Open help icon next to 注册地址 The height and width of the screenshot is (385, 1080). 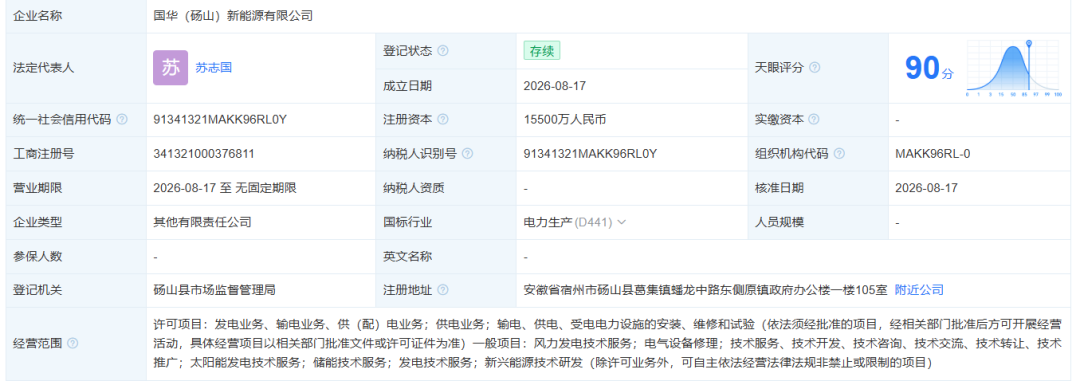pos(443,290)
